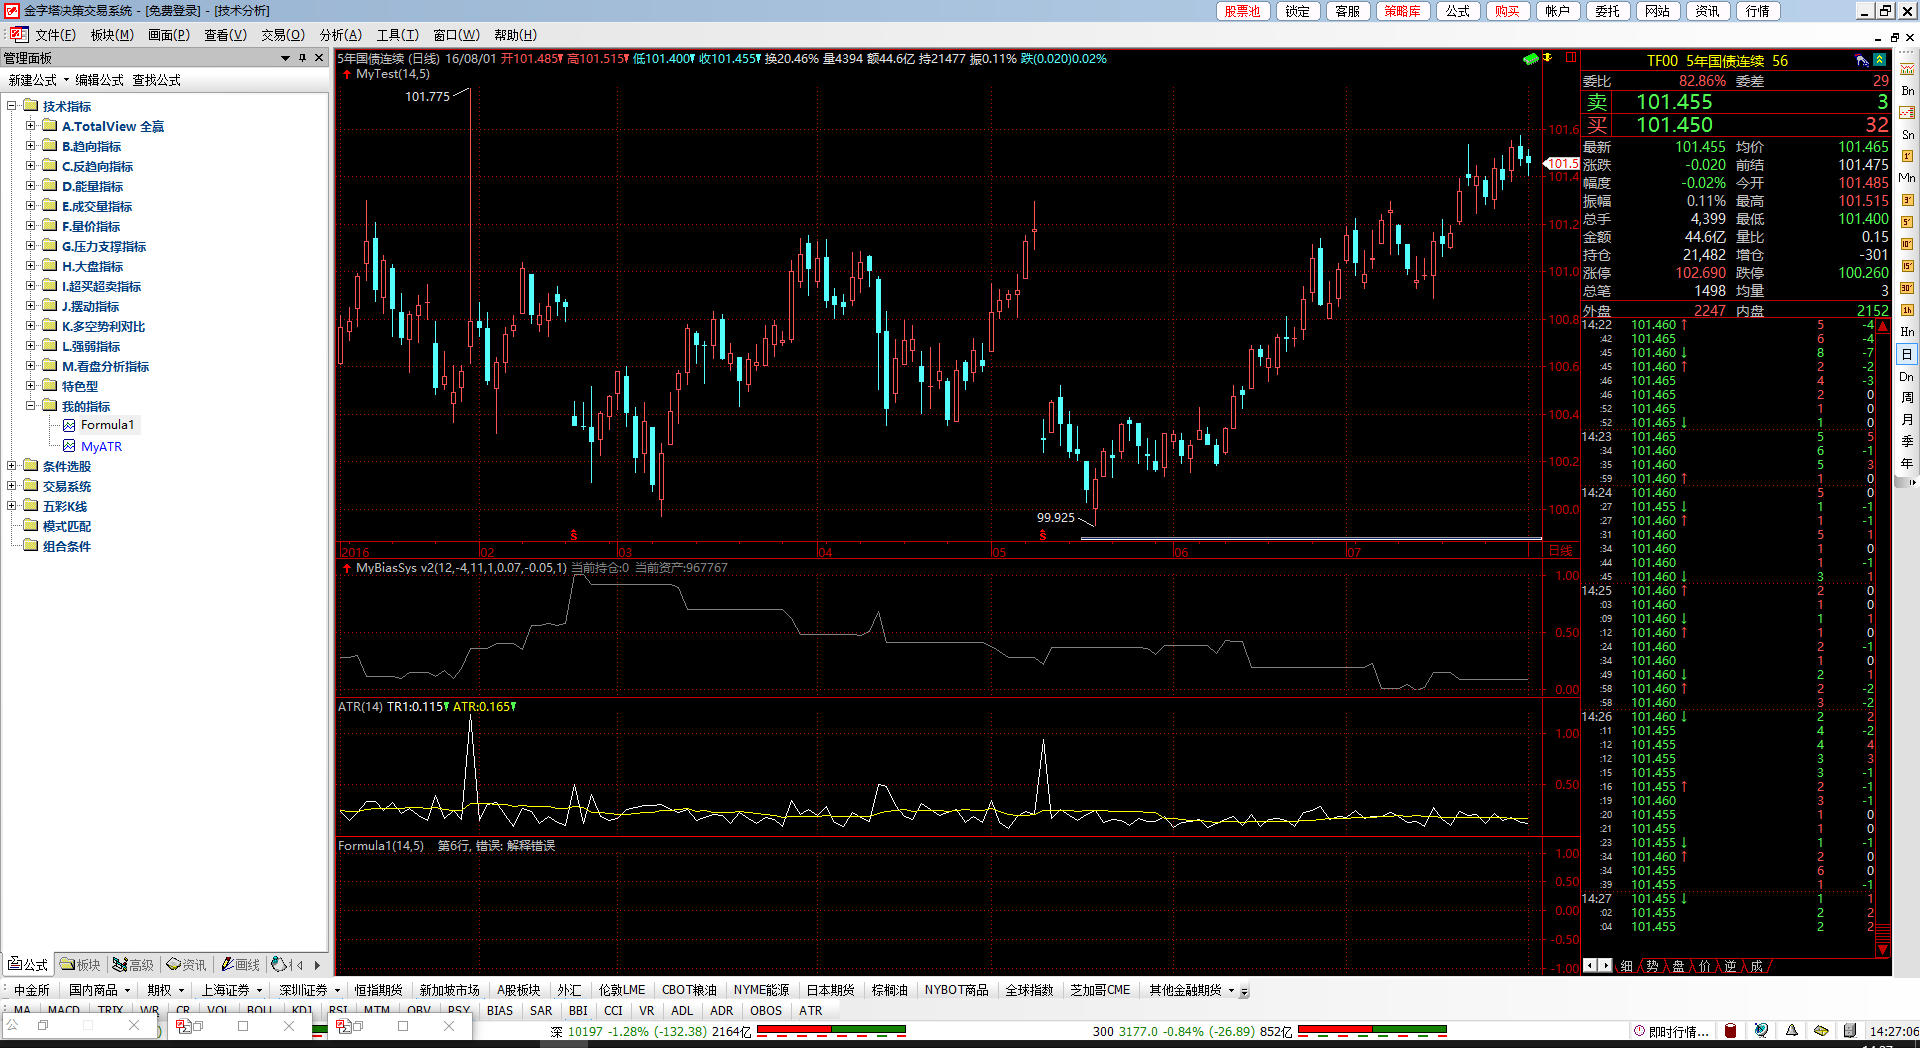Click the candlestick chart icon atop right toolbar
Viewport: 1920px width, 1048px height.
pyautogui.click(x=1907, y=69)
